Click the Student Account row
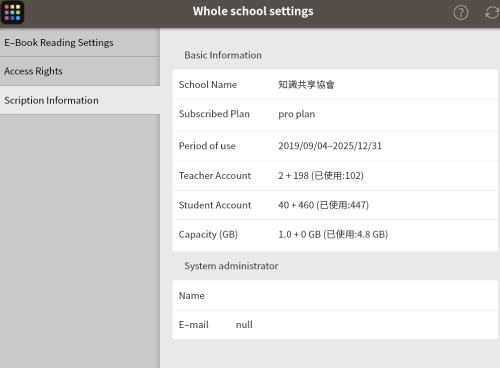The image size is (500, 368). 335,205
